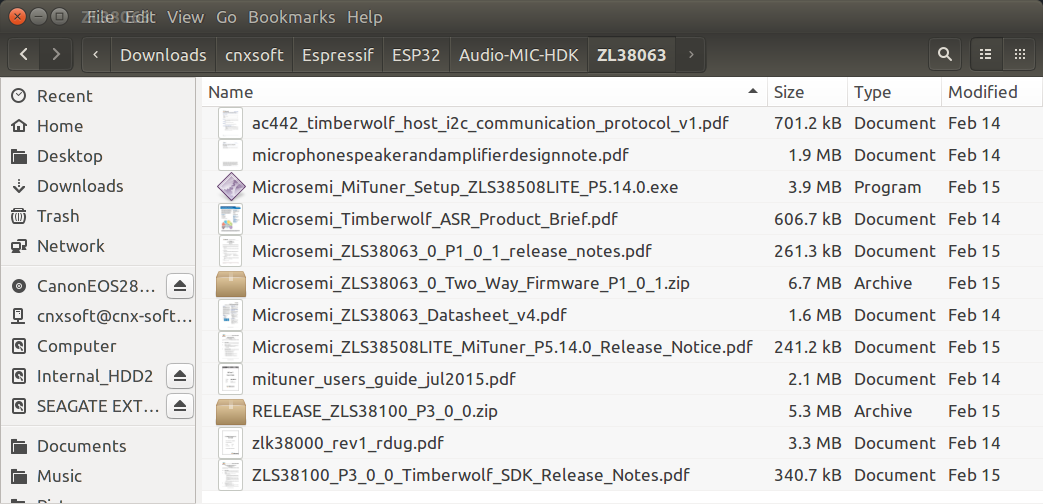Image resolution: width=1043 pixels, height=504 pixels.
Task: Eject the Internal_HDD2 drive
Action: pyautogui.click(x=180, y=376)
